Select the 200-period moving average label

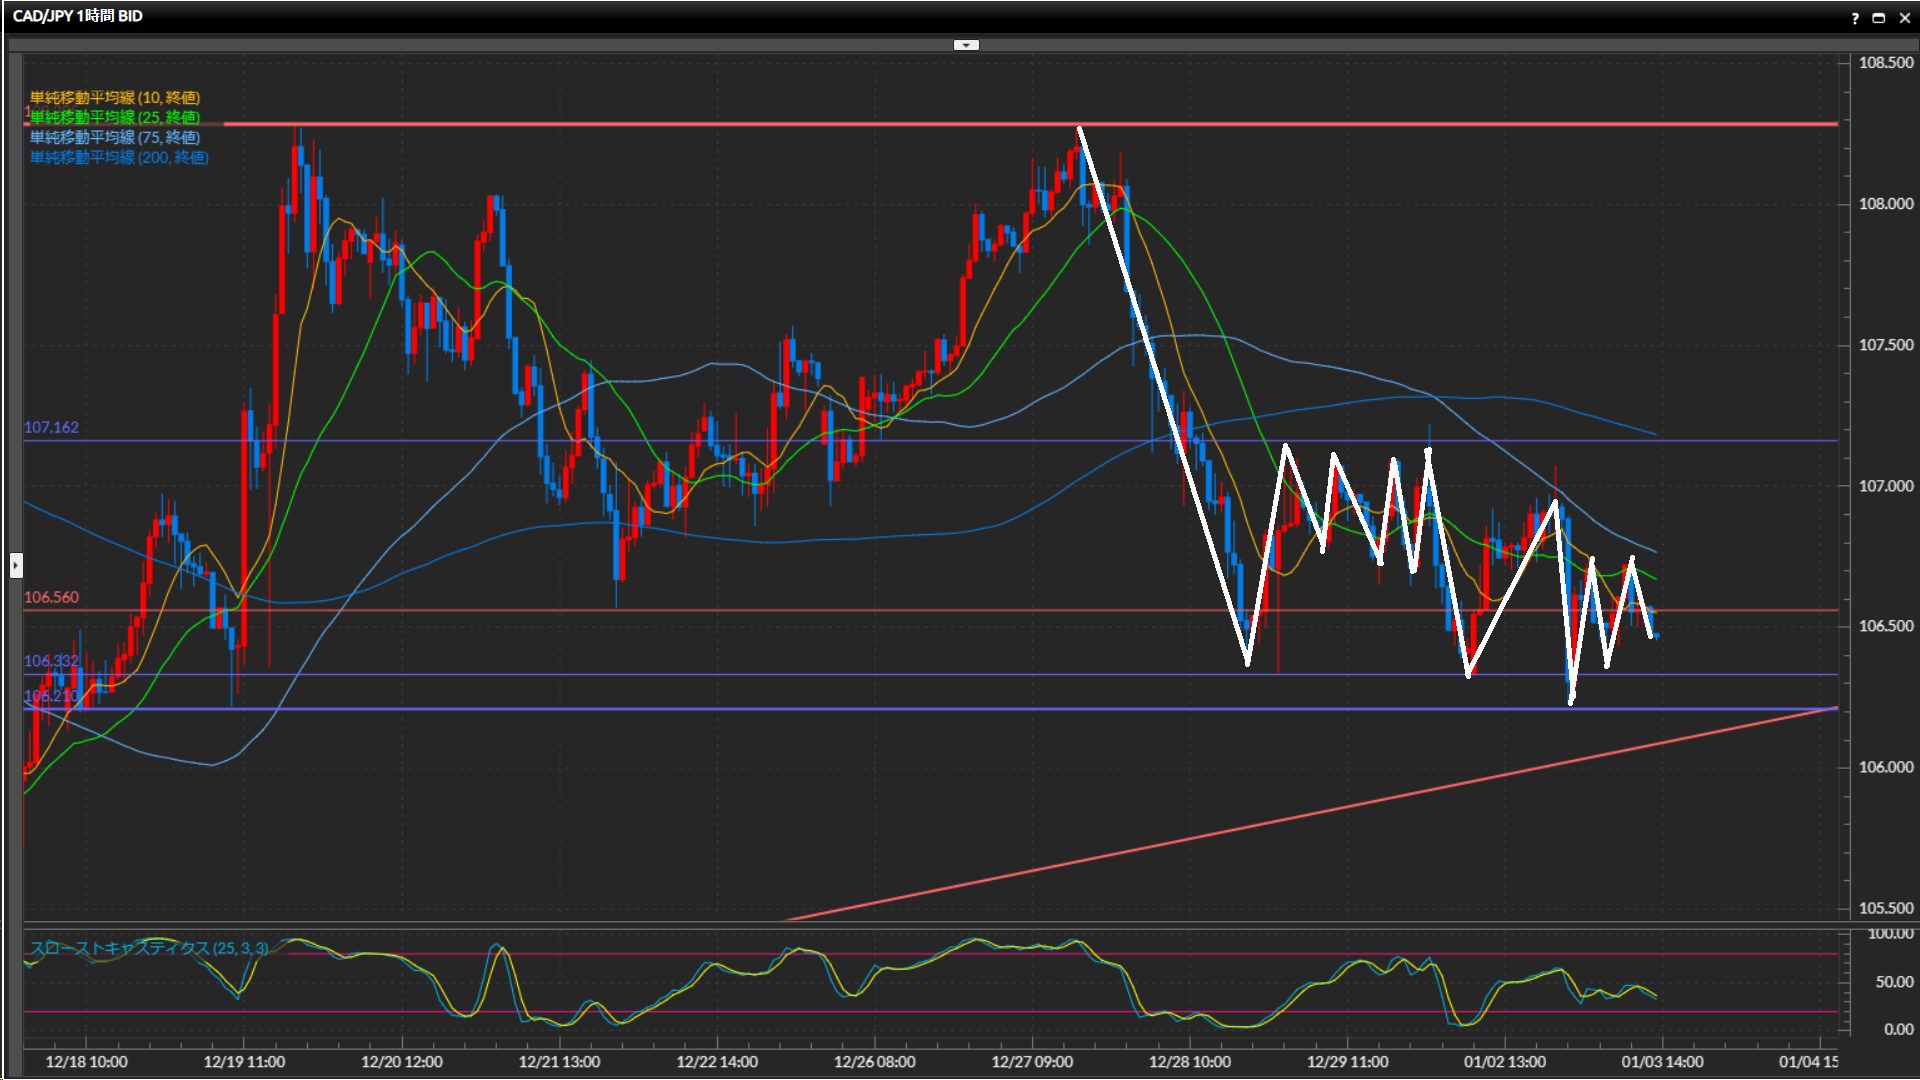118,158
